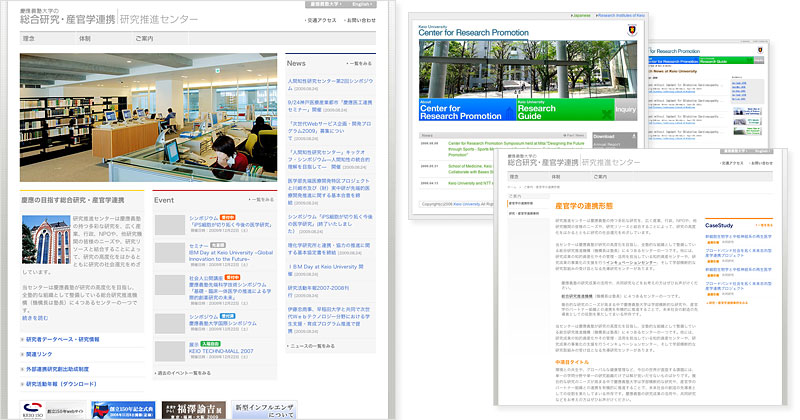
Task: Open the red-brick building thumbnail
Action: click(x=46, y=239)
